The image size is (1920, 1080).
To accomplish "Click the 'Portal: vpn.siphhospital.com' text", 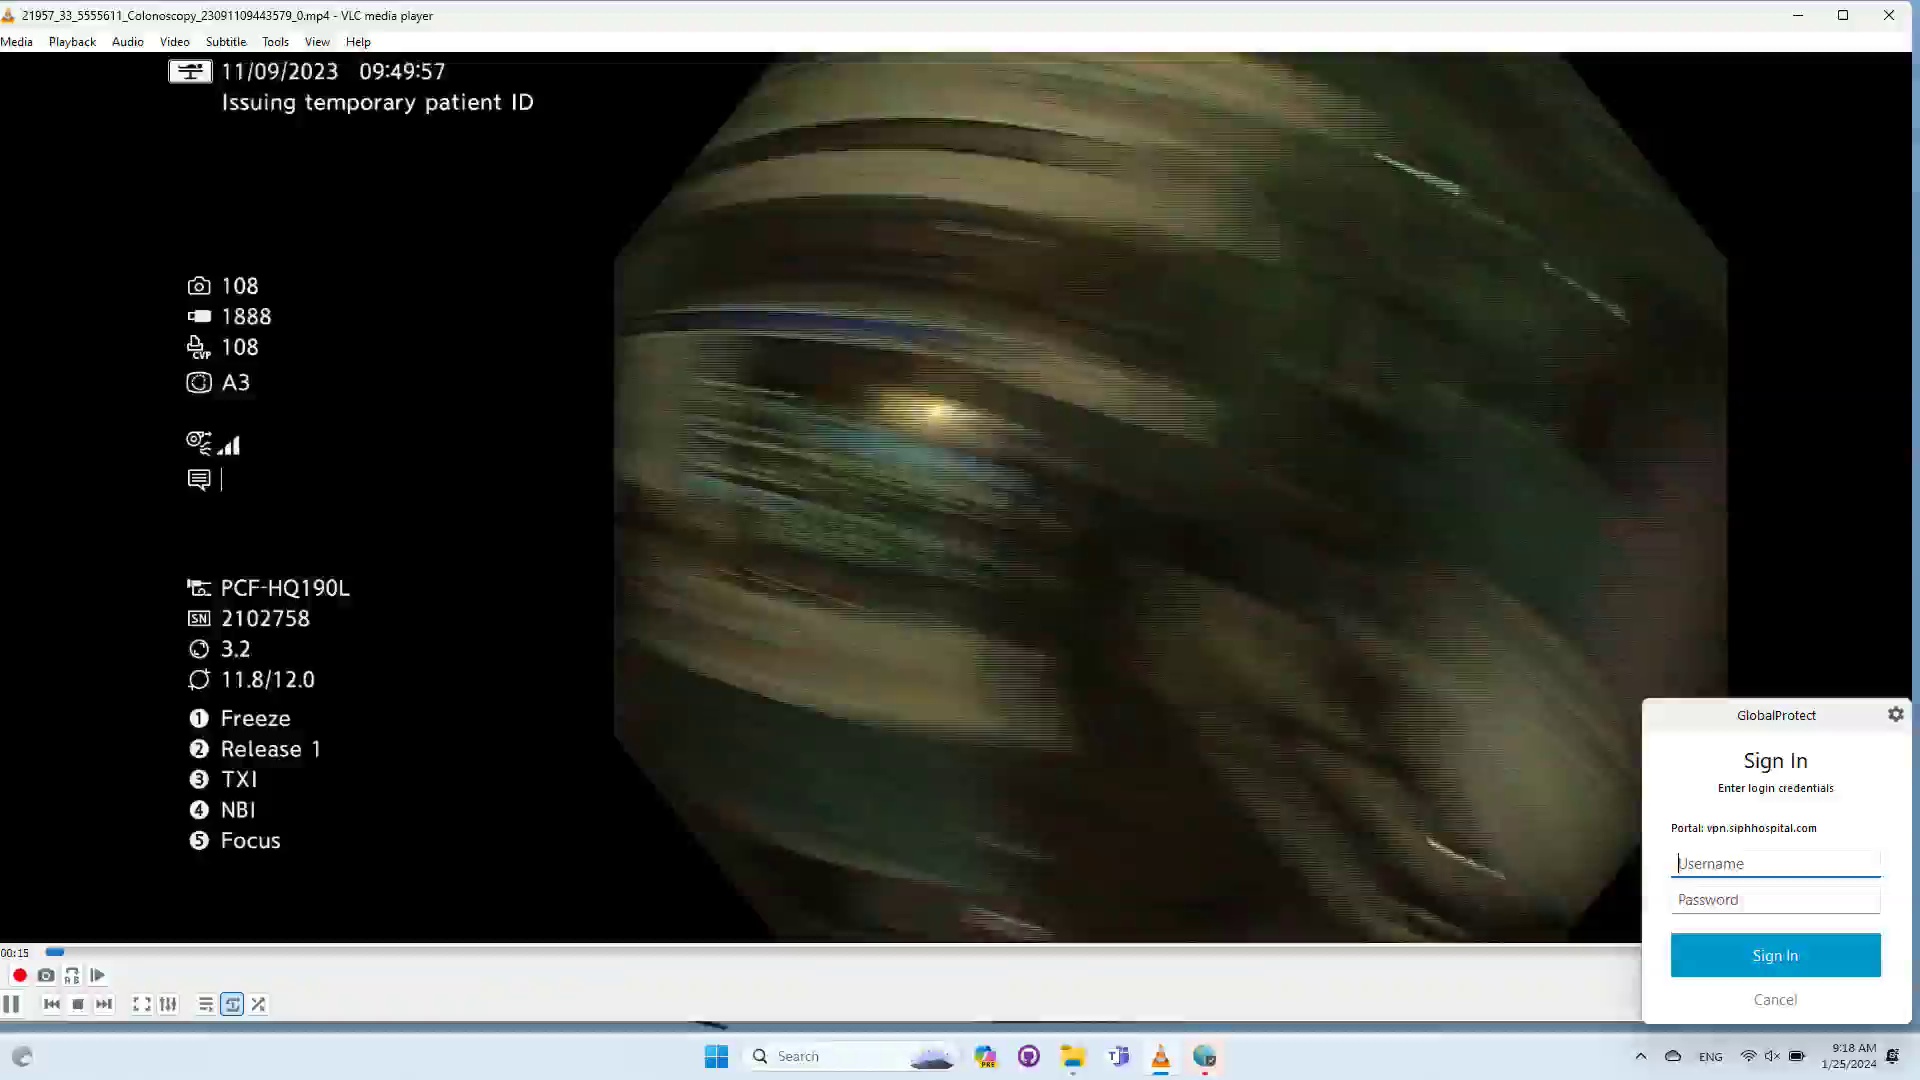I will tap(1743, 828).
